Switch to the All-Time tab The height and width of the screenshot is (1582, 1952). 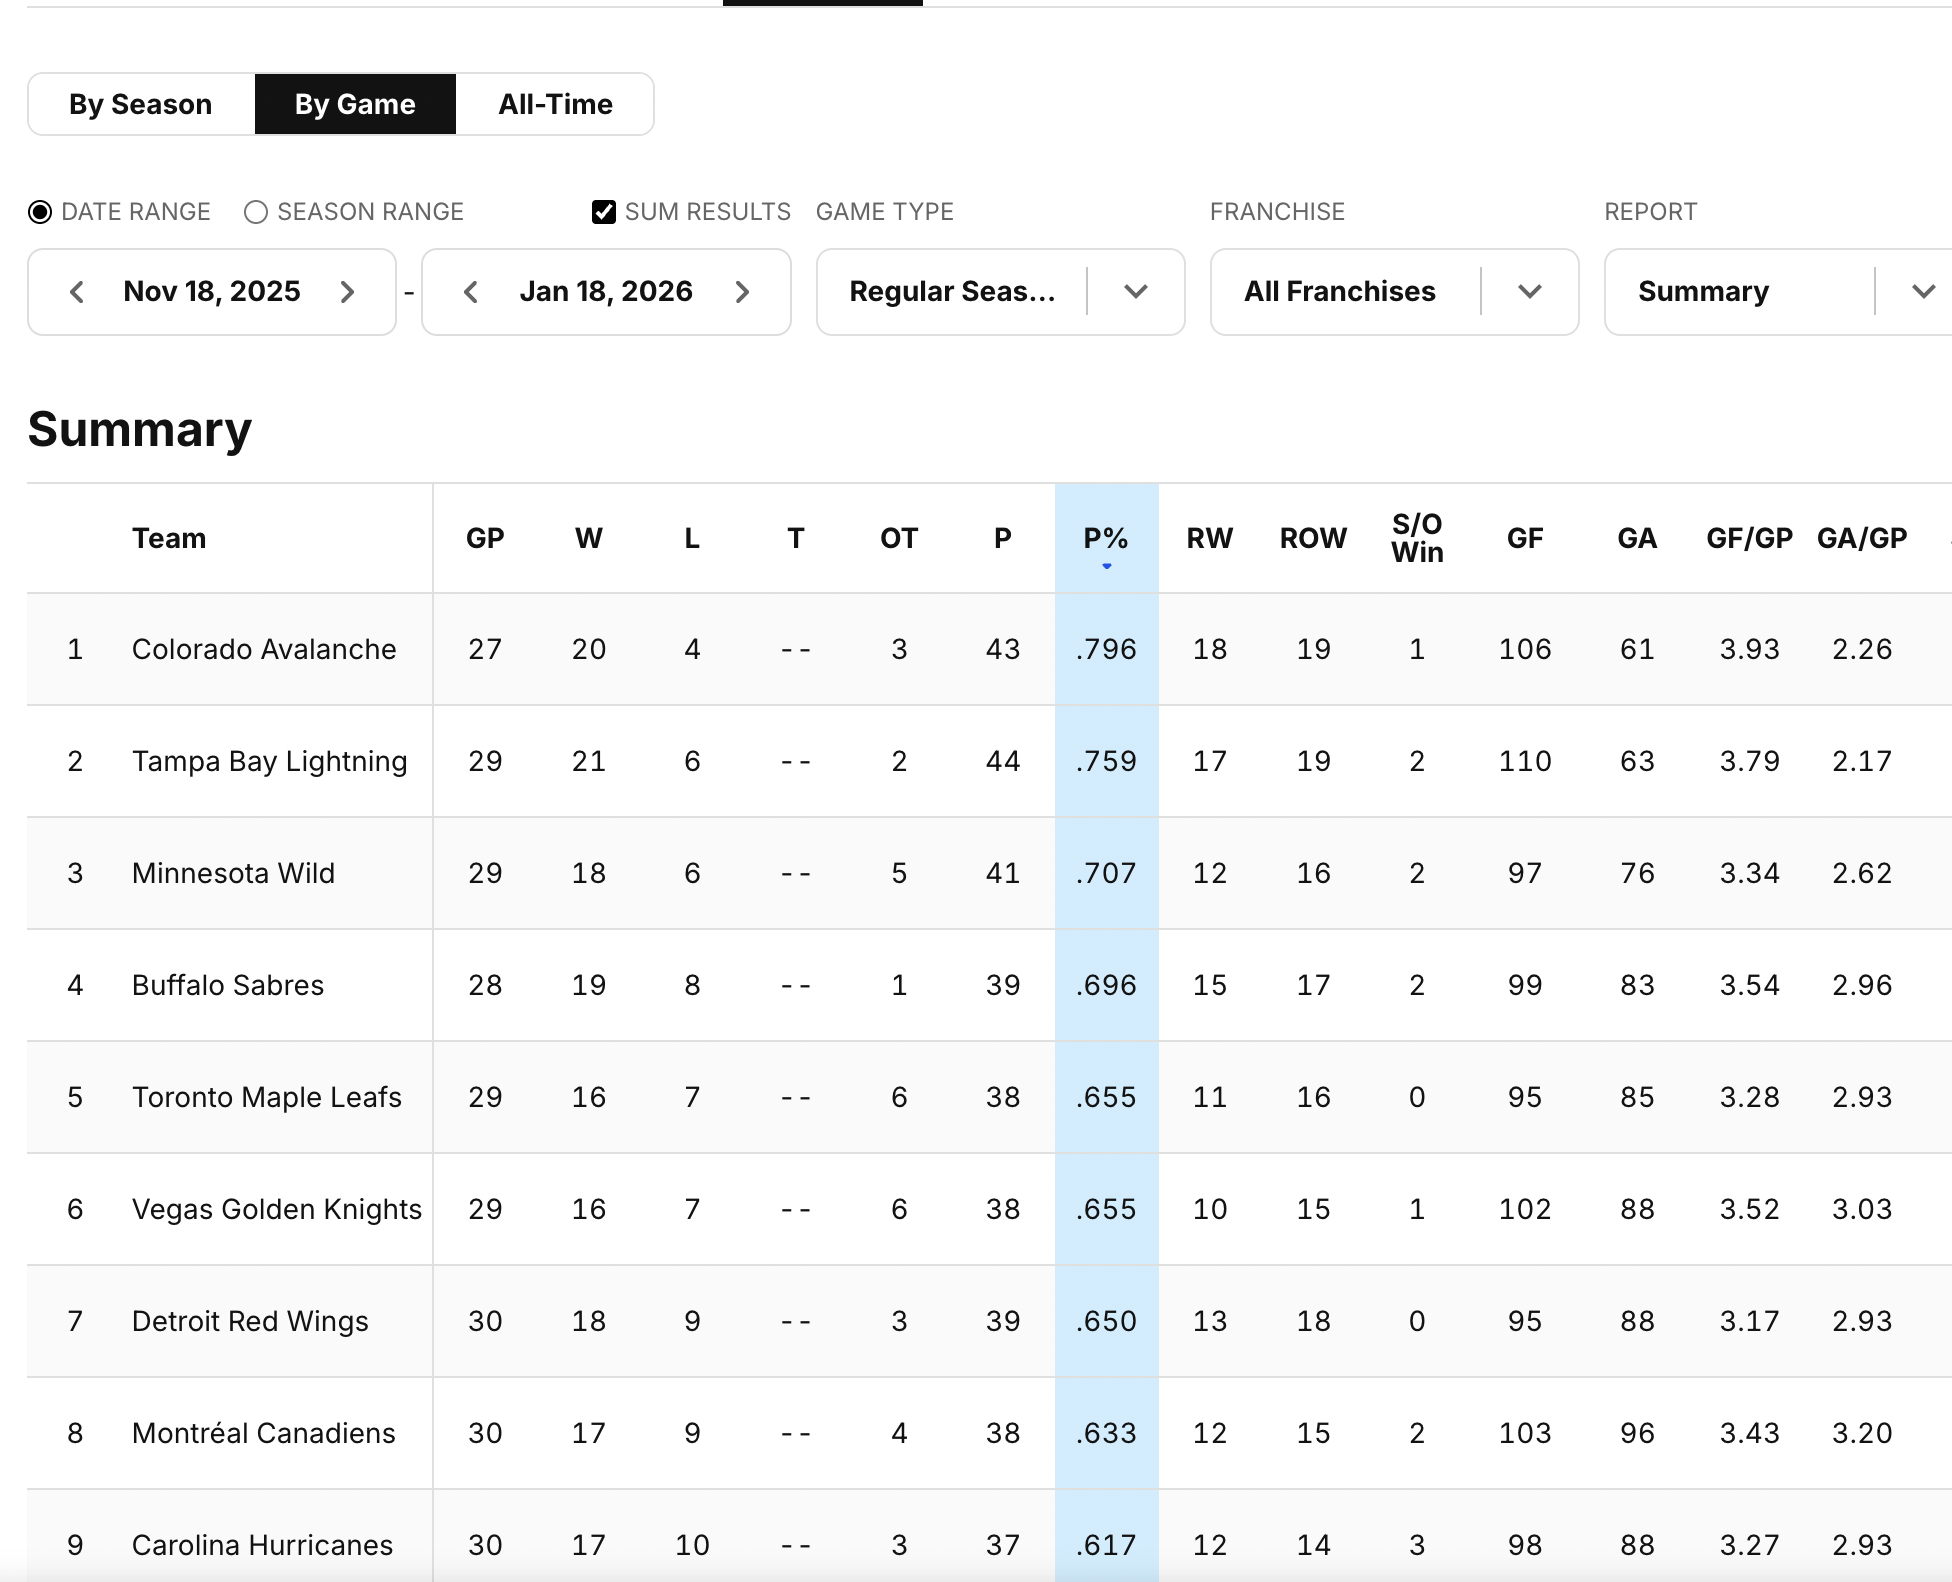[555, 104]
